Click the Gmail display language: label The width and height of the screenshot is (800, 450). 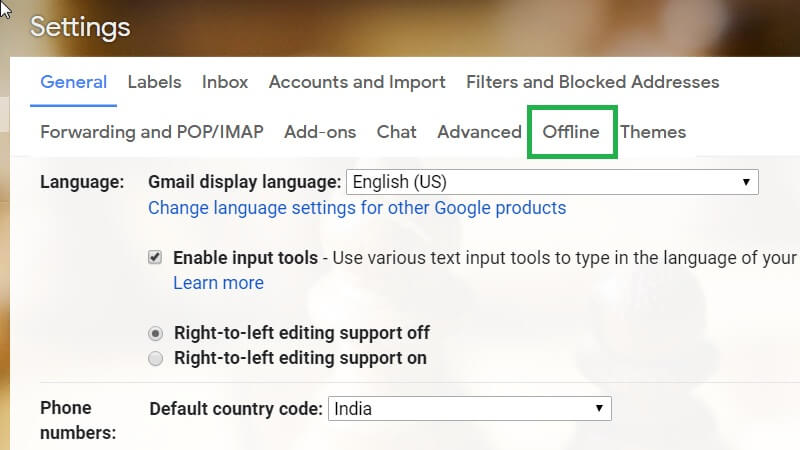[x=245, y=182]
